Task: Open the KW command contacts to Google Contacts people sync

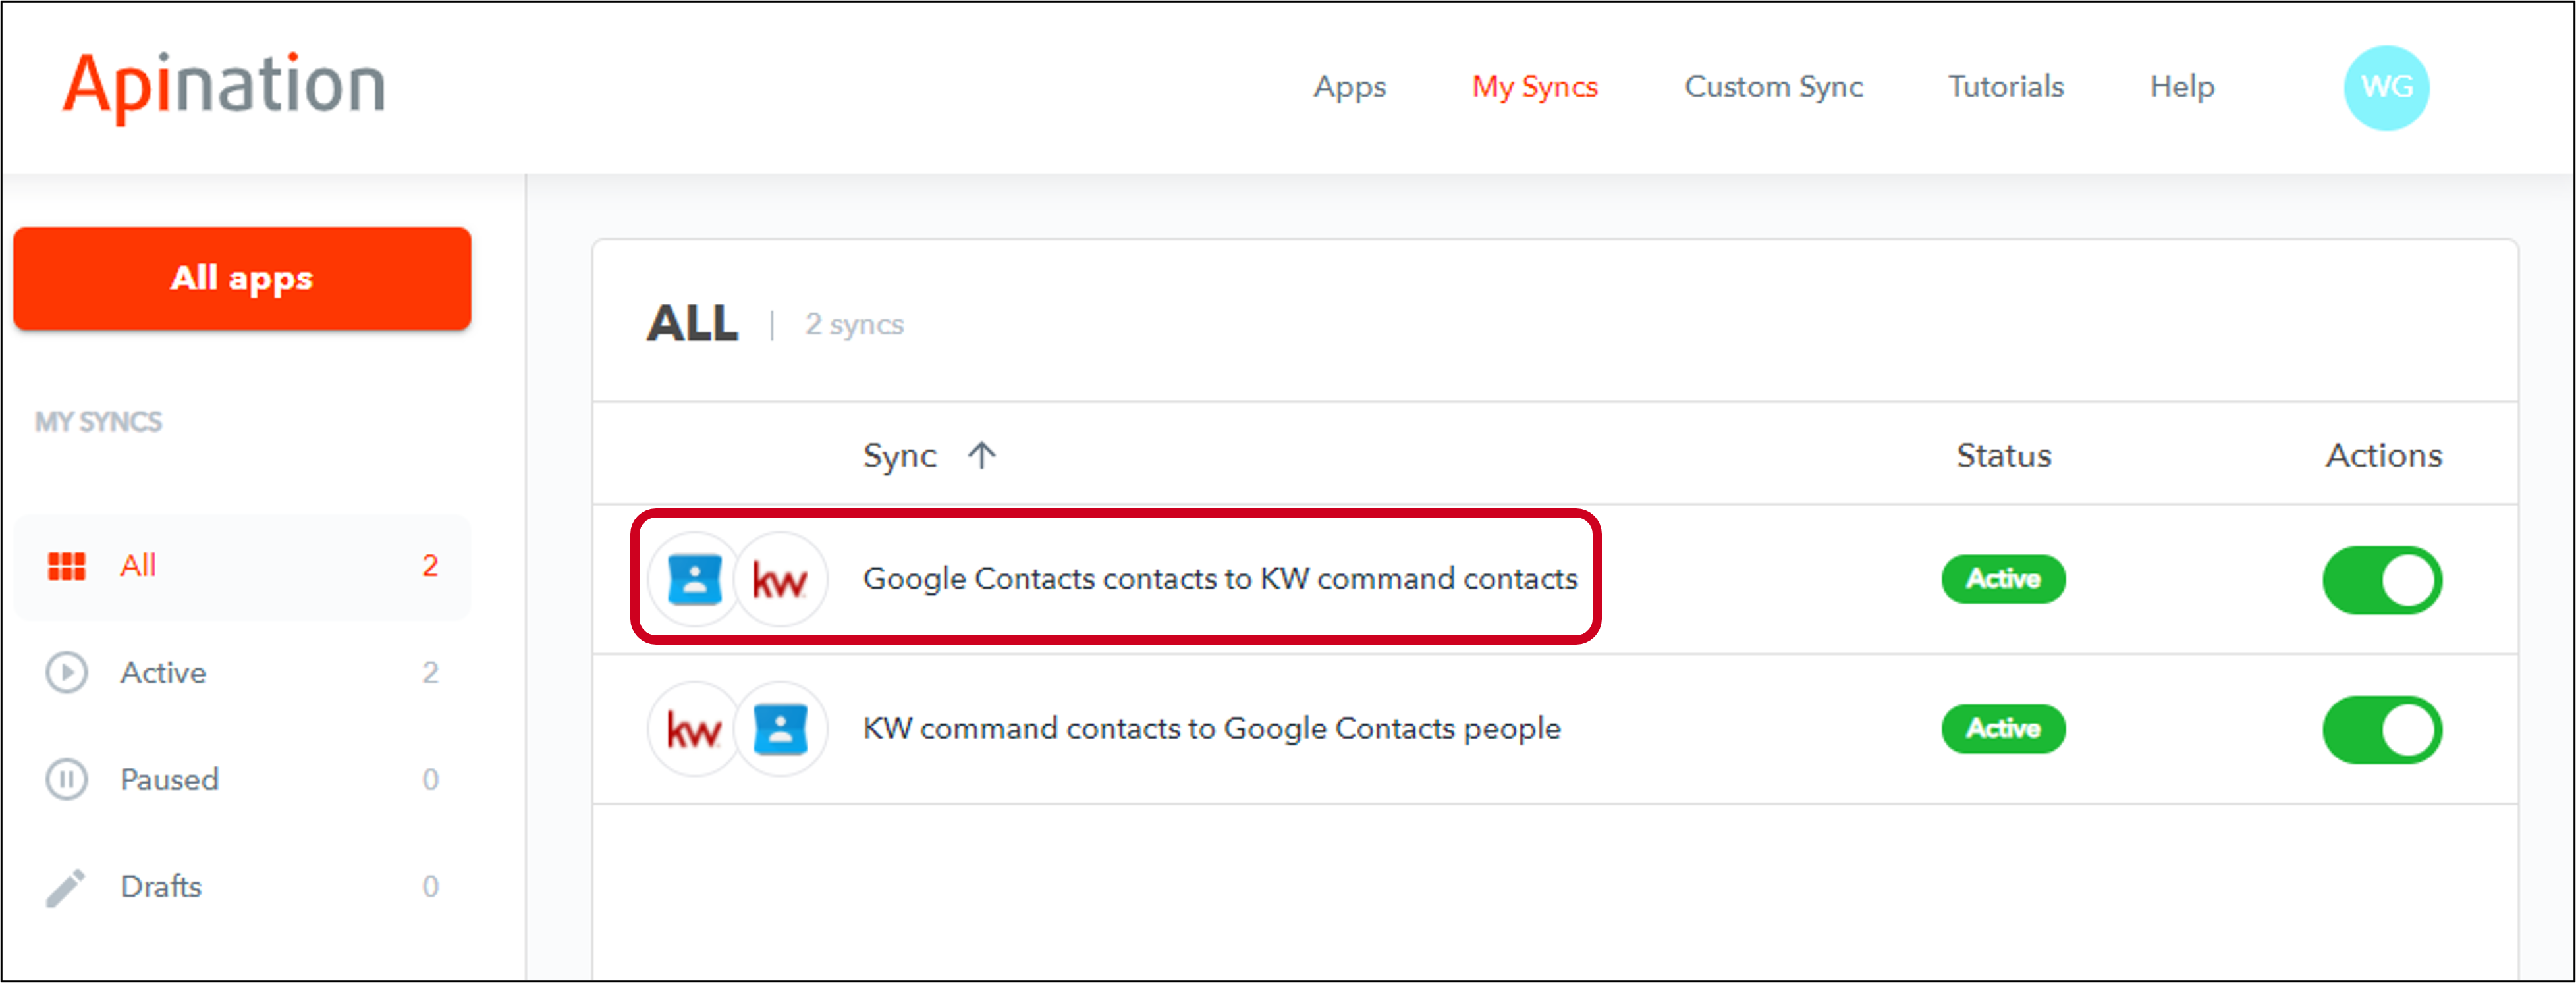Action: (x=1211, y=729)
